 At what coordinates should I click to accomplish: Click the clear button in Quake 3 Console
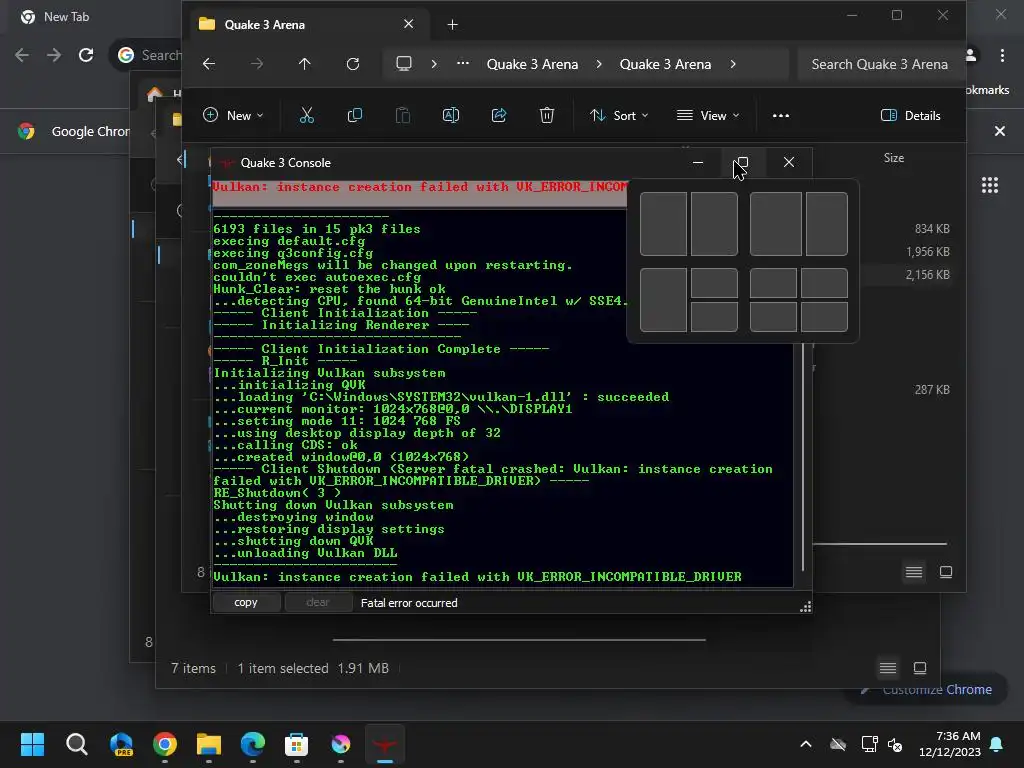(318, 603)
